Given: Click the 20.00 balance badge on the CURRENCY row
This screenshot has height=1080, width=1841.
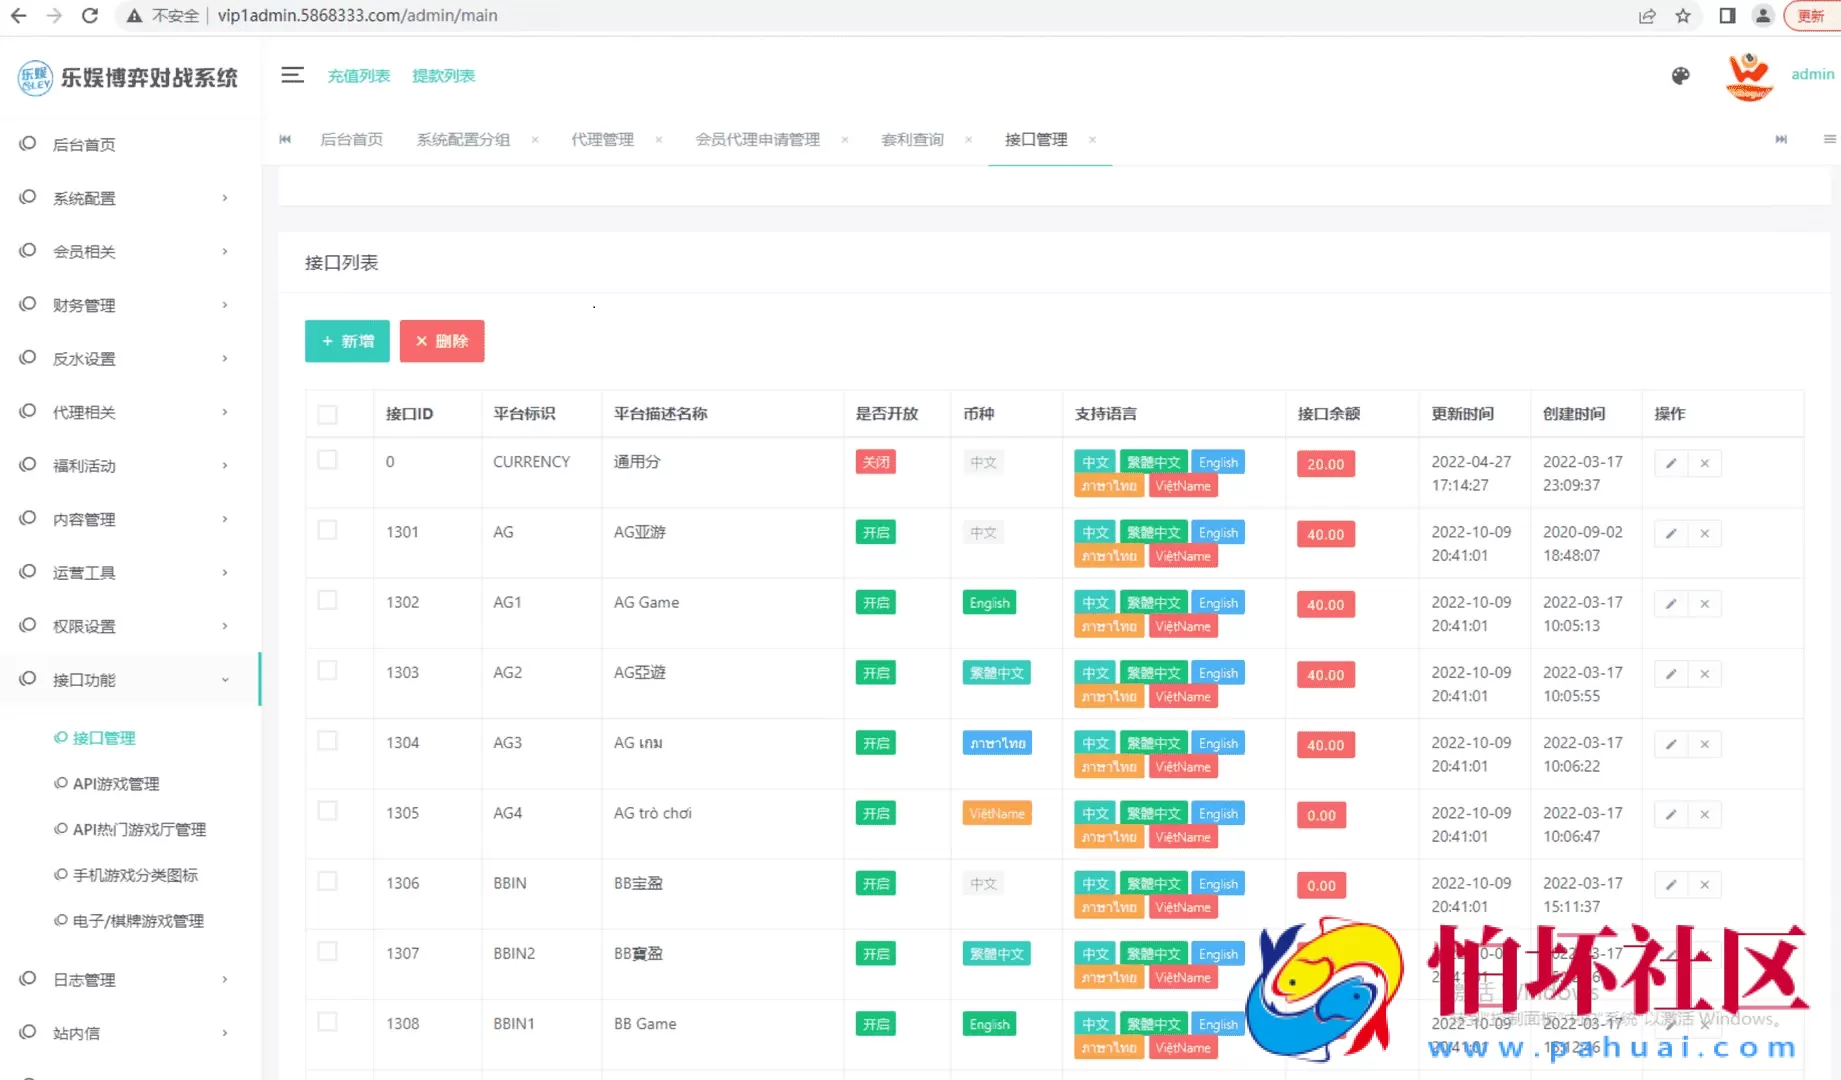Looking at the screenshot, I should pos(1324,463).
